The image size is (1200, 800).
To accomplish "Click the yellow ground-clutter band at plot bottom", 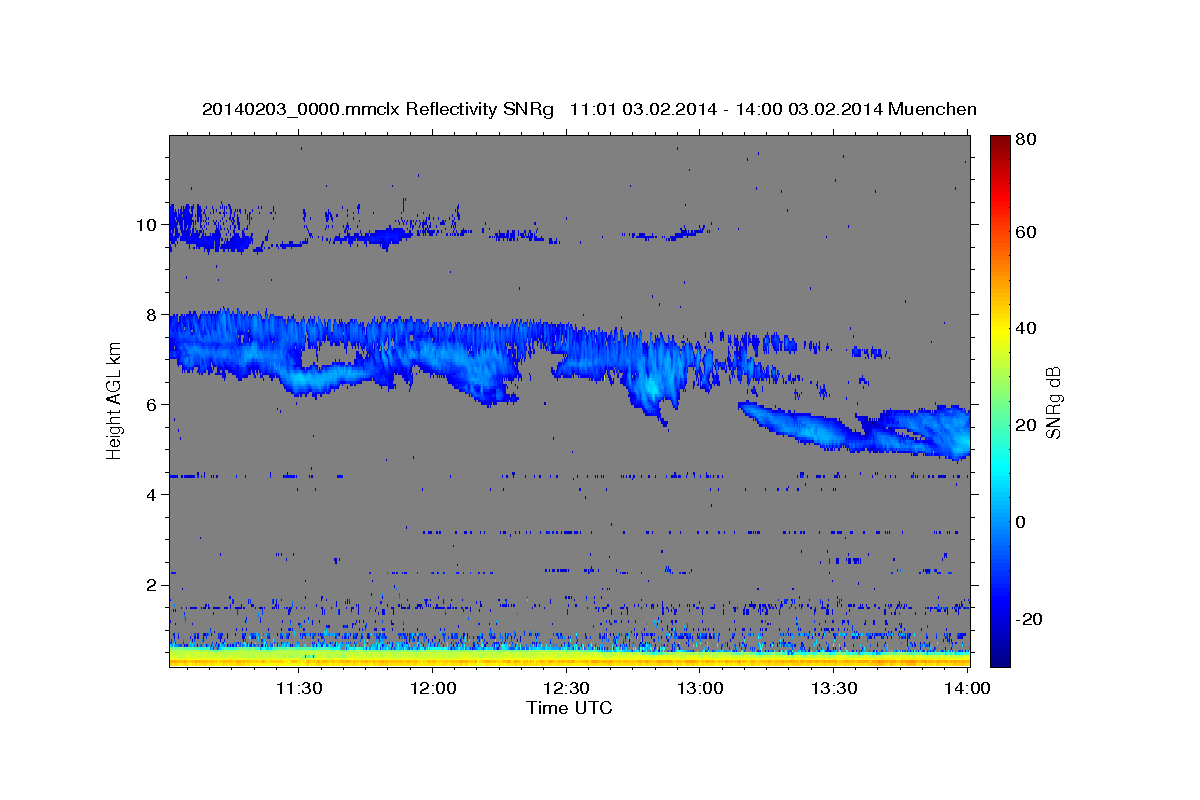I will pyautogui.click(x=569, y=658).
